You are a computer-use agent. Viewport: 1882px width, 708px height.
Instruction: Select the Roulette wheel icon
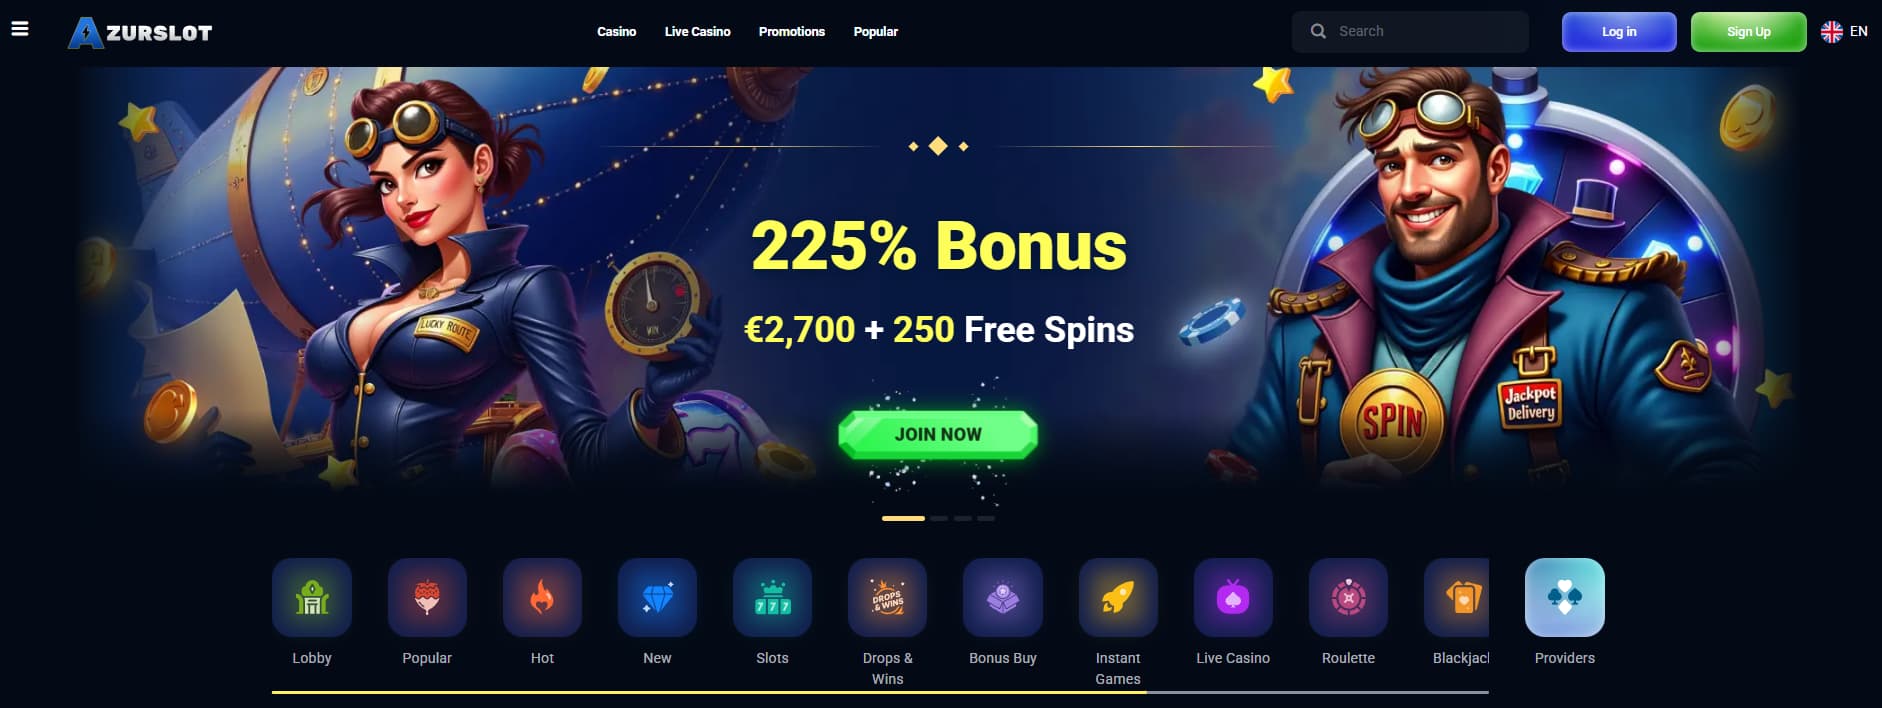tap(1348, 597)
